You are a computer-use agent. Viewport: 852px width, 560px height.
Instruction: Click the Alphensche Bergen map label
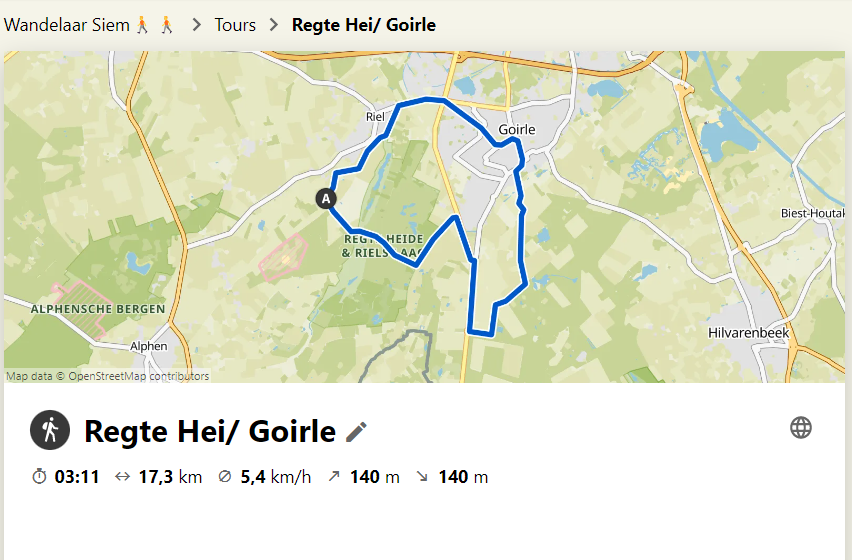coord(98,309)
